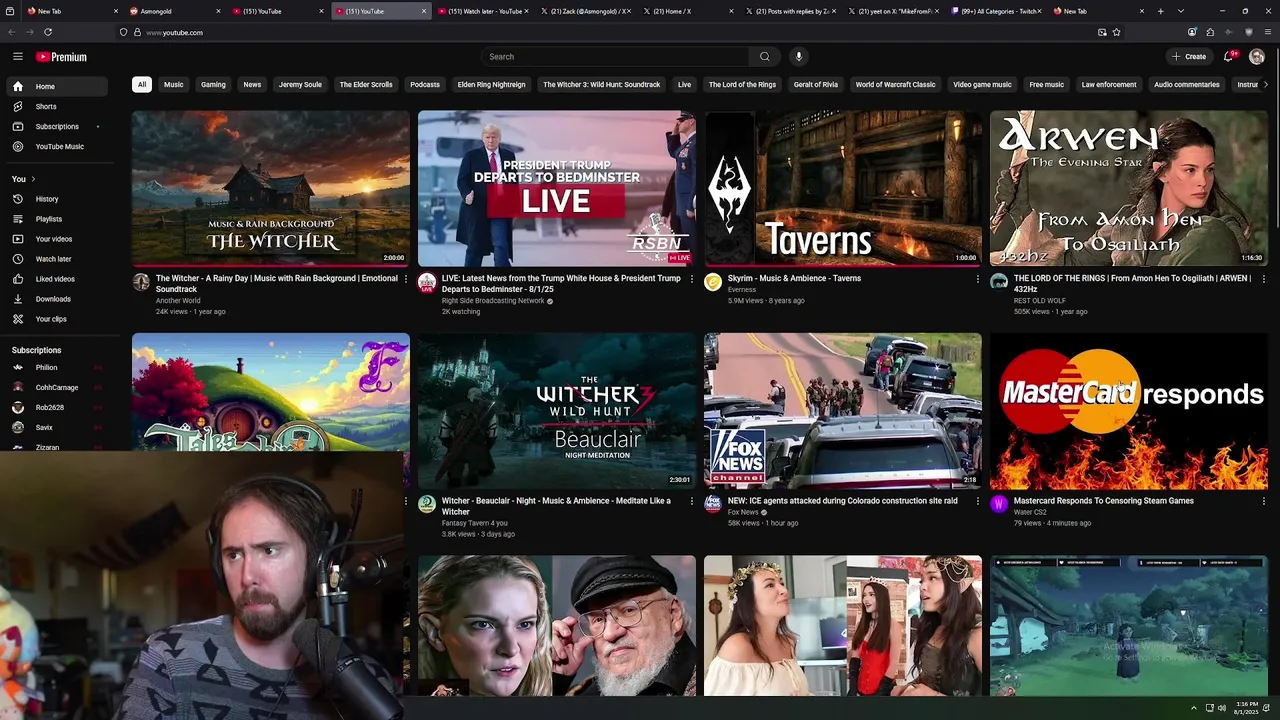This screenshot has height=720, width=1280.
Task: Select the Podcasts filter chip
Action: pos(425,85)
